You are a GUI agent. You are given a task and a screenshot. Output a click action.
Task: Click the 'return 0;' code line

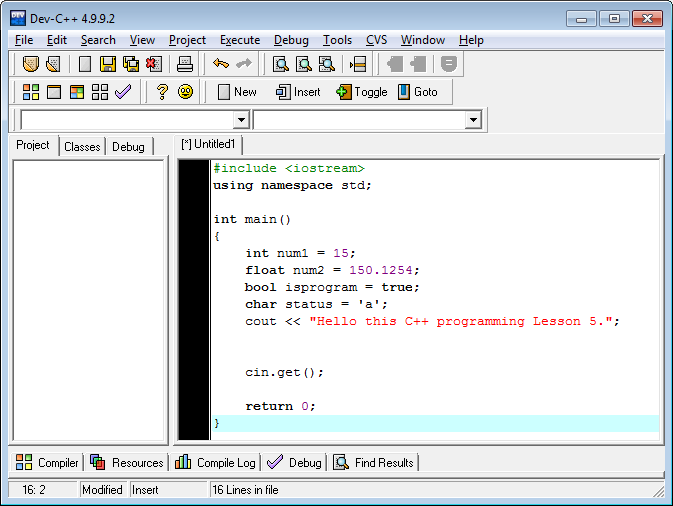280,406
